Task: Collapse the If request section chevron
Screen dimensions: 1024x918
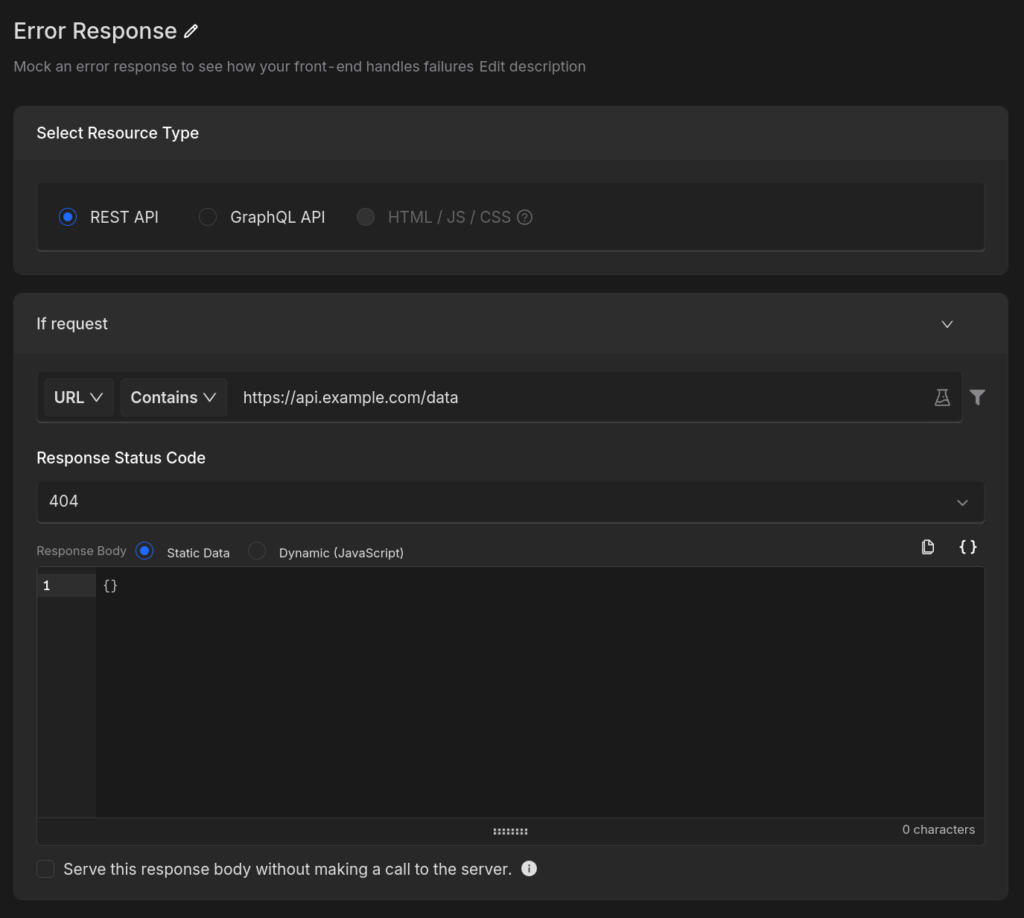Action: coord(947,324)
